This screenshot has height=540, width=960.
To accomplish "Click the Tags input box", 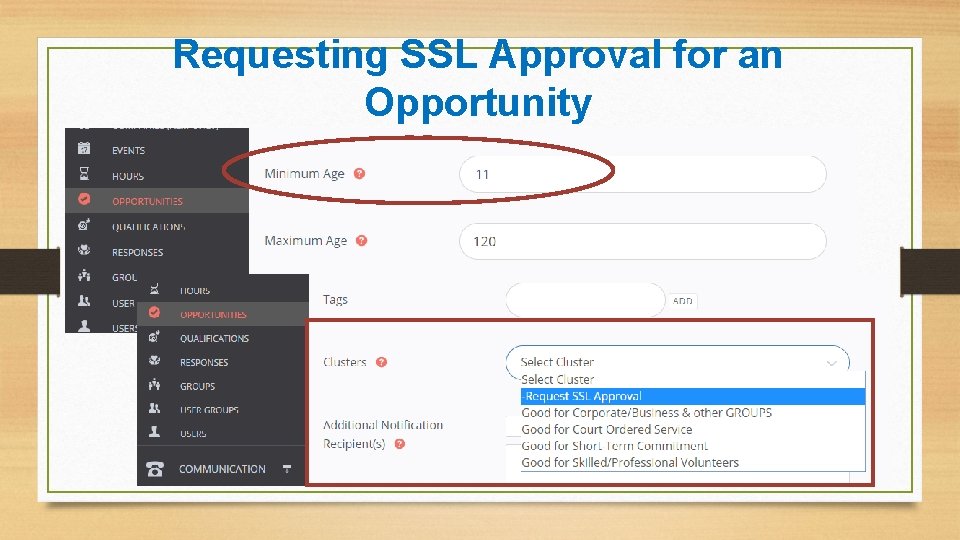I will (x=585, y=300).
